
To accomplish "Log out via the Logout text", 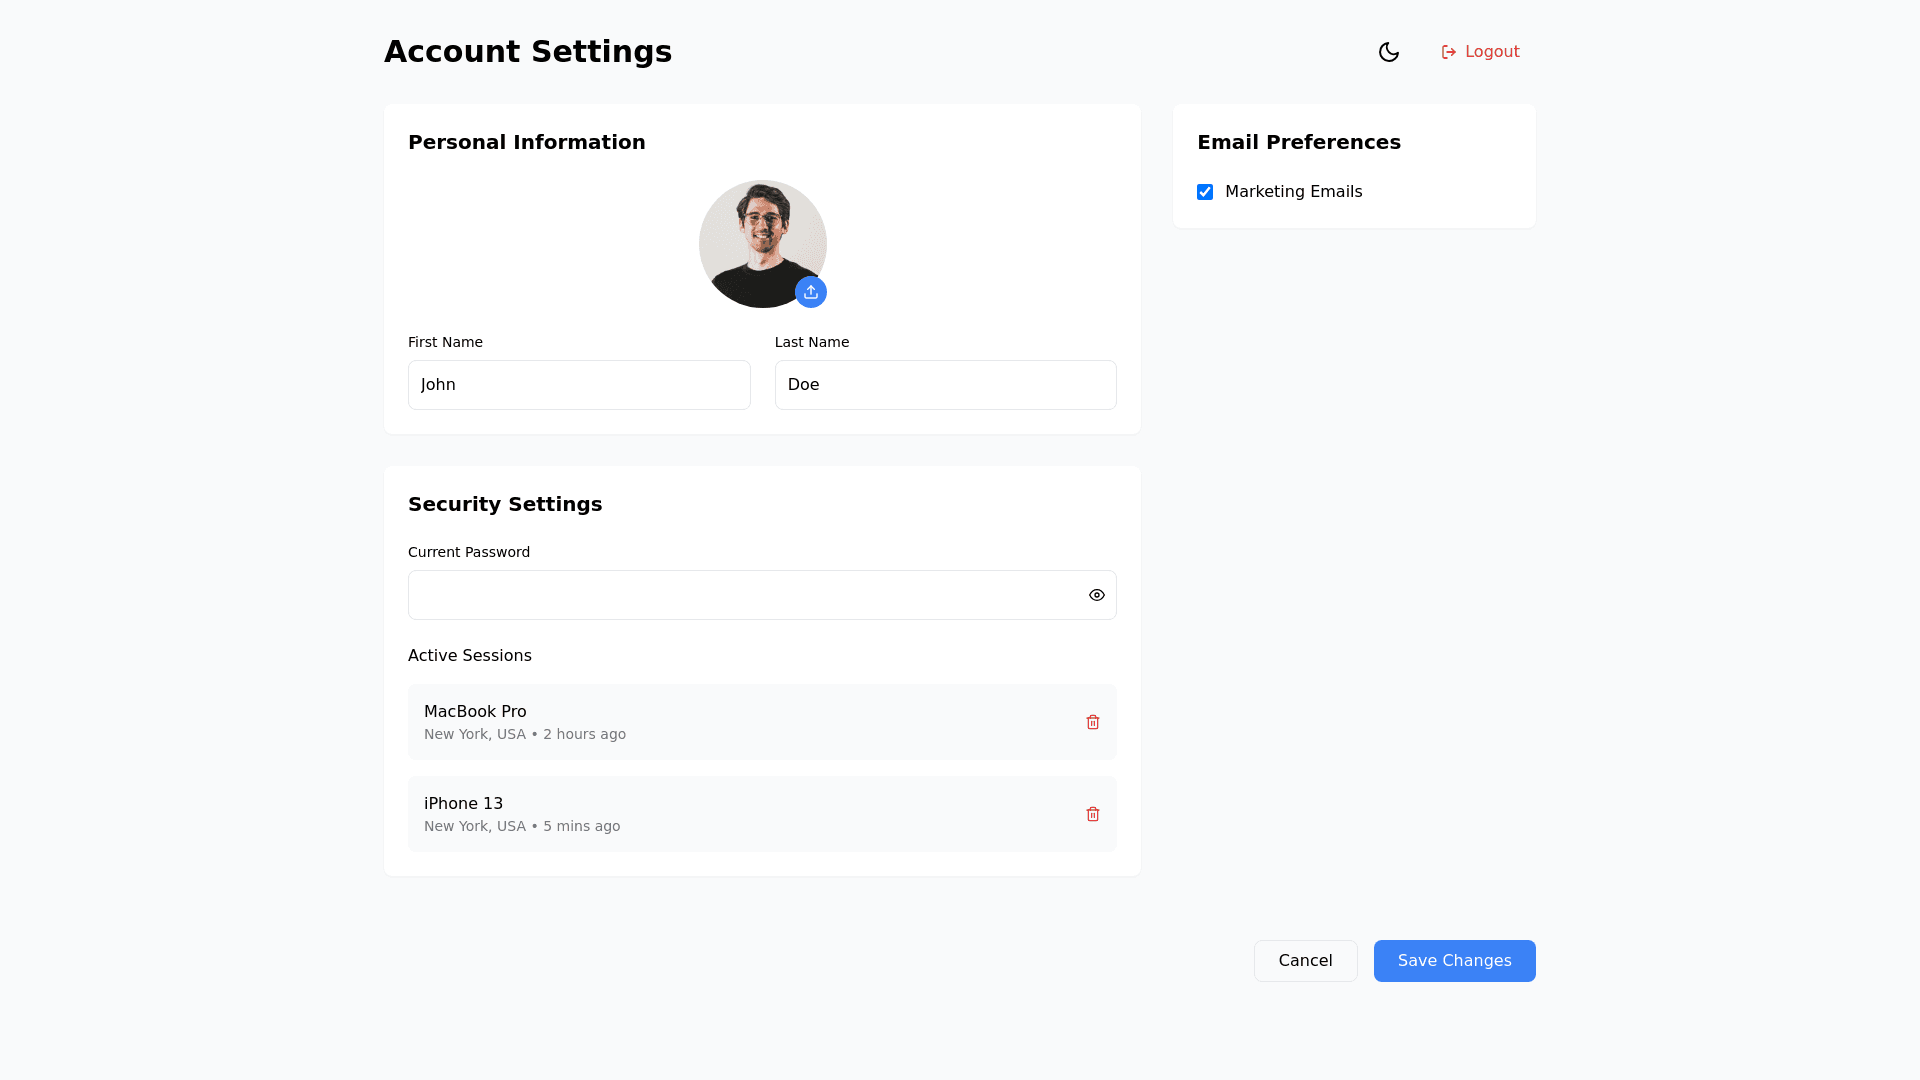I will pyautogui.click(x=1492, y=52).
